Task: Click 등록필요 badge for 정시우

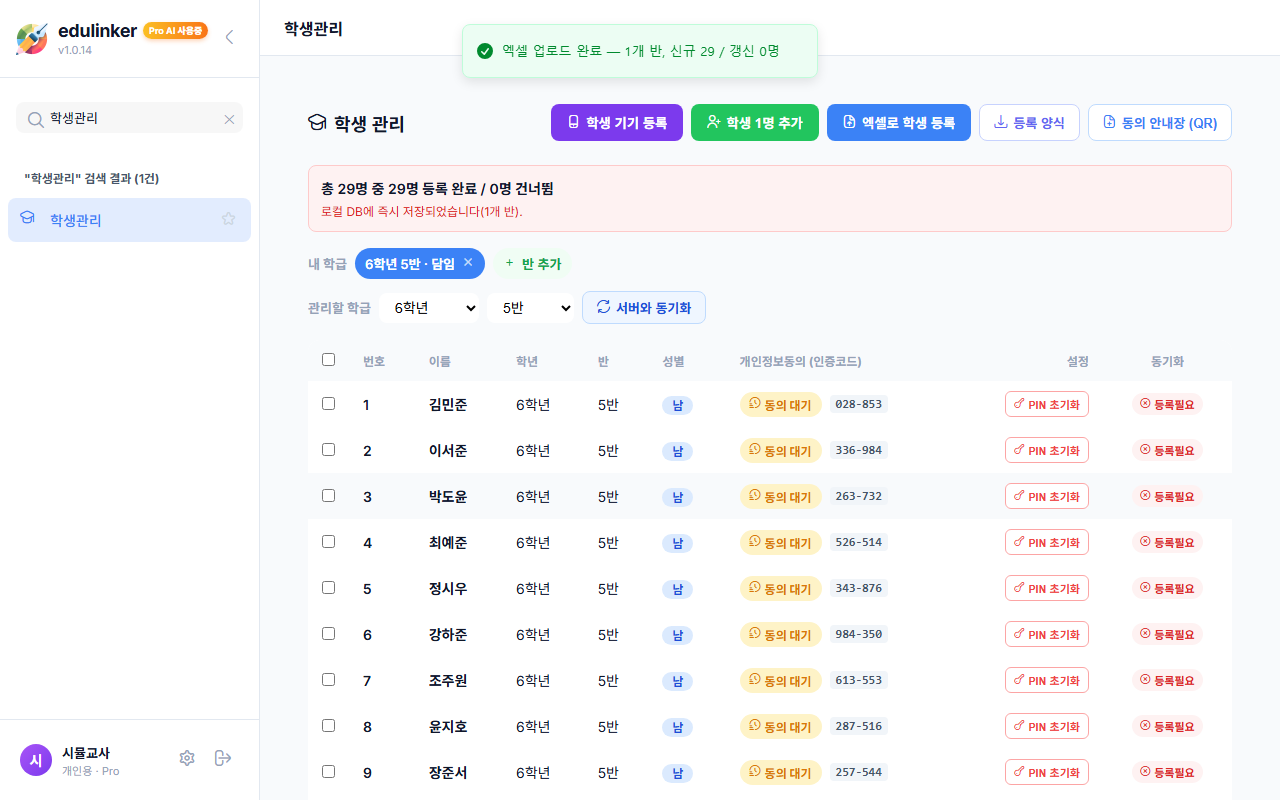Action: point(1167,588)
